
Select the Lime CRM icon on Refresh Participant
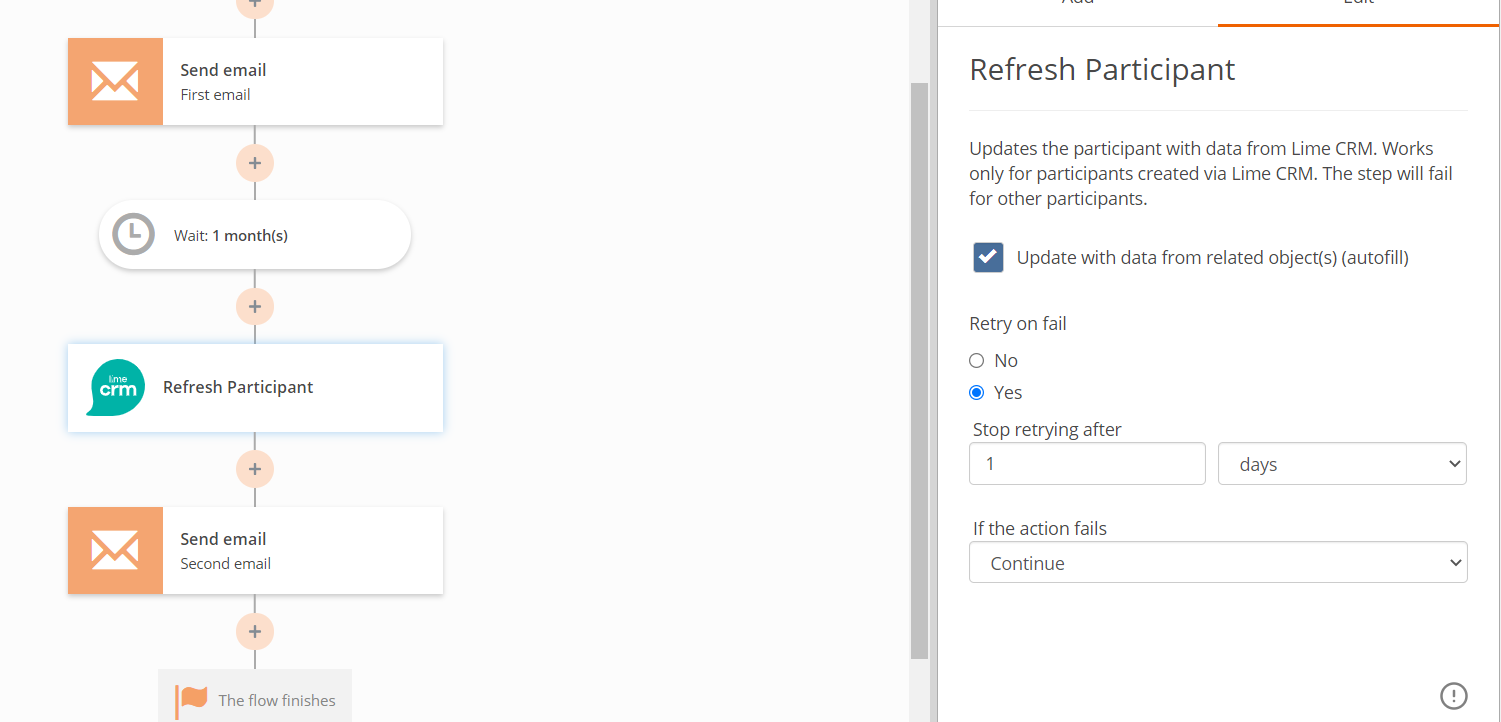[x=116, y=388]
